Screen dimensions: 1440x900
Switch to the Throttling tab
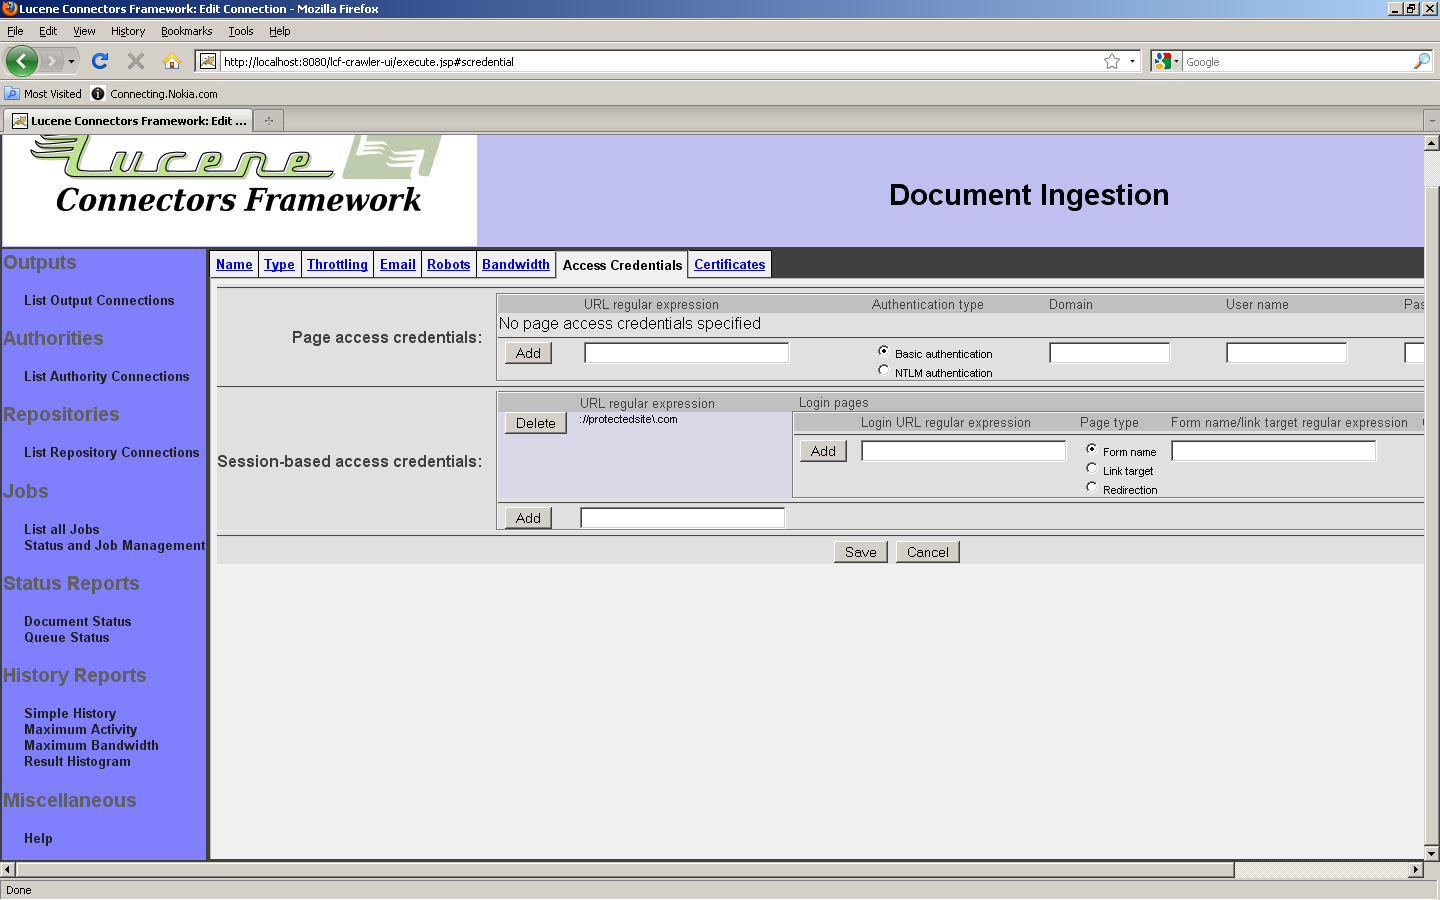(x=337, y=264)
